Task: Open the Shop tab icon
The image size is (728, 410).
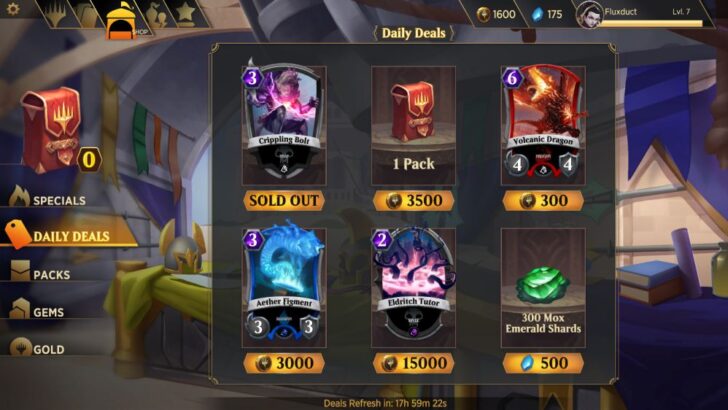Action: coord(121,20)
